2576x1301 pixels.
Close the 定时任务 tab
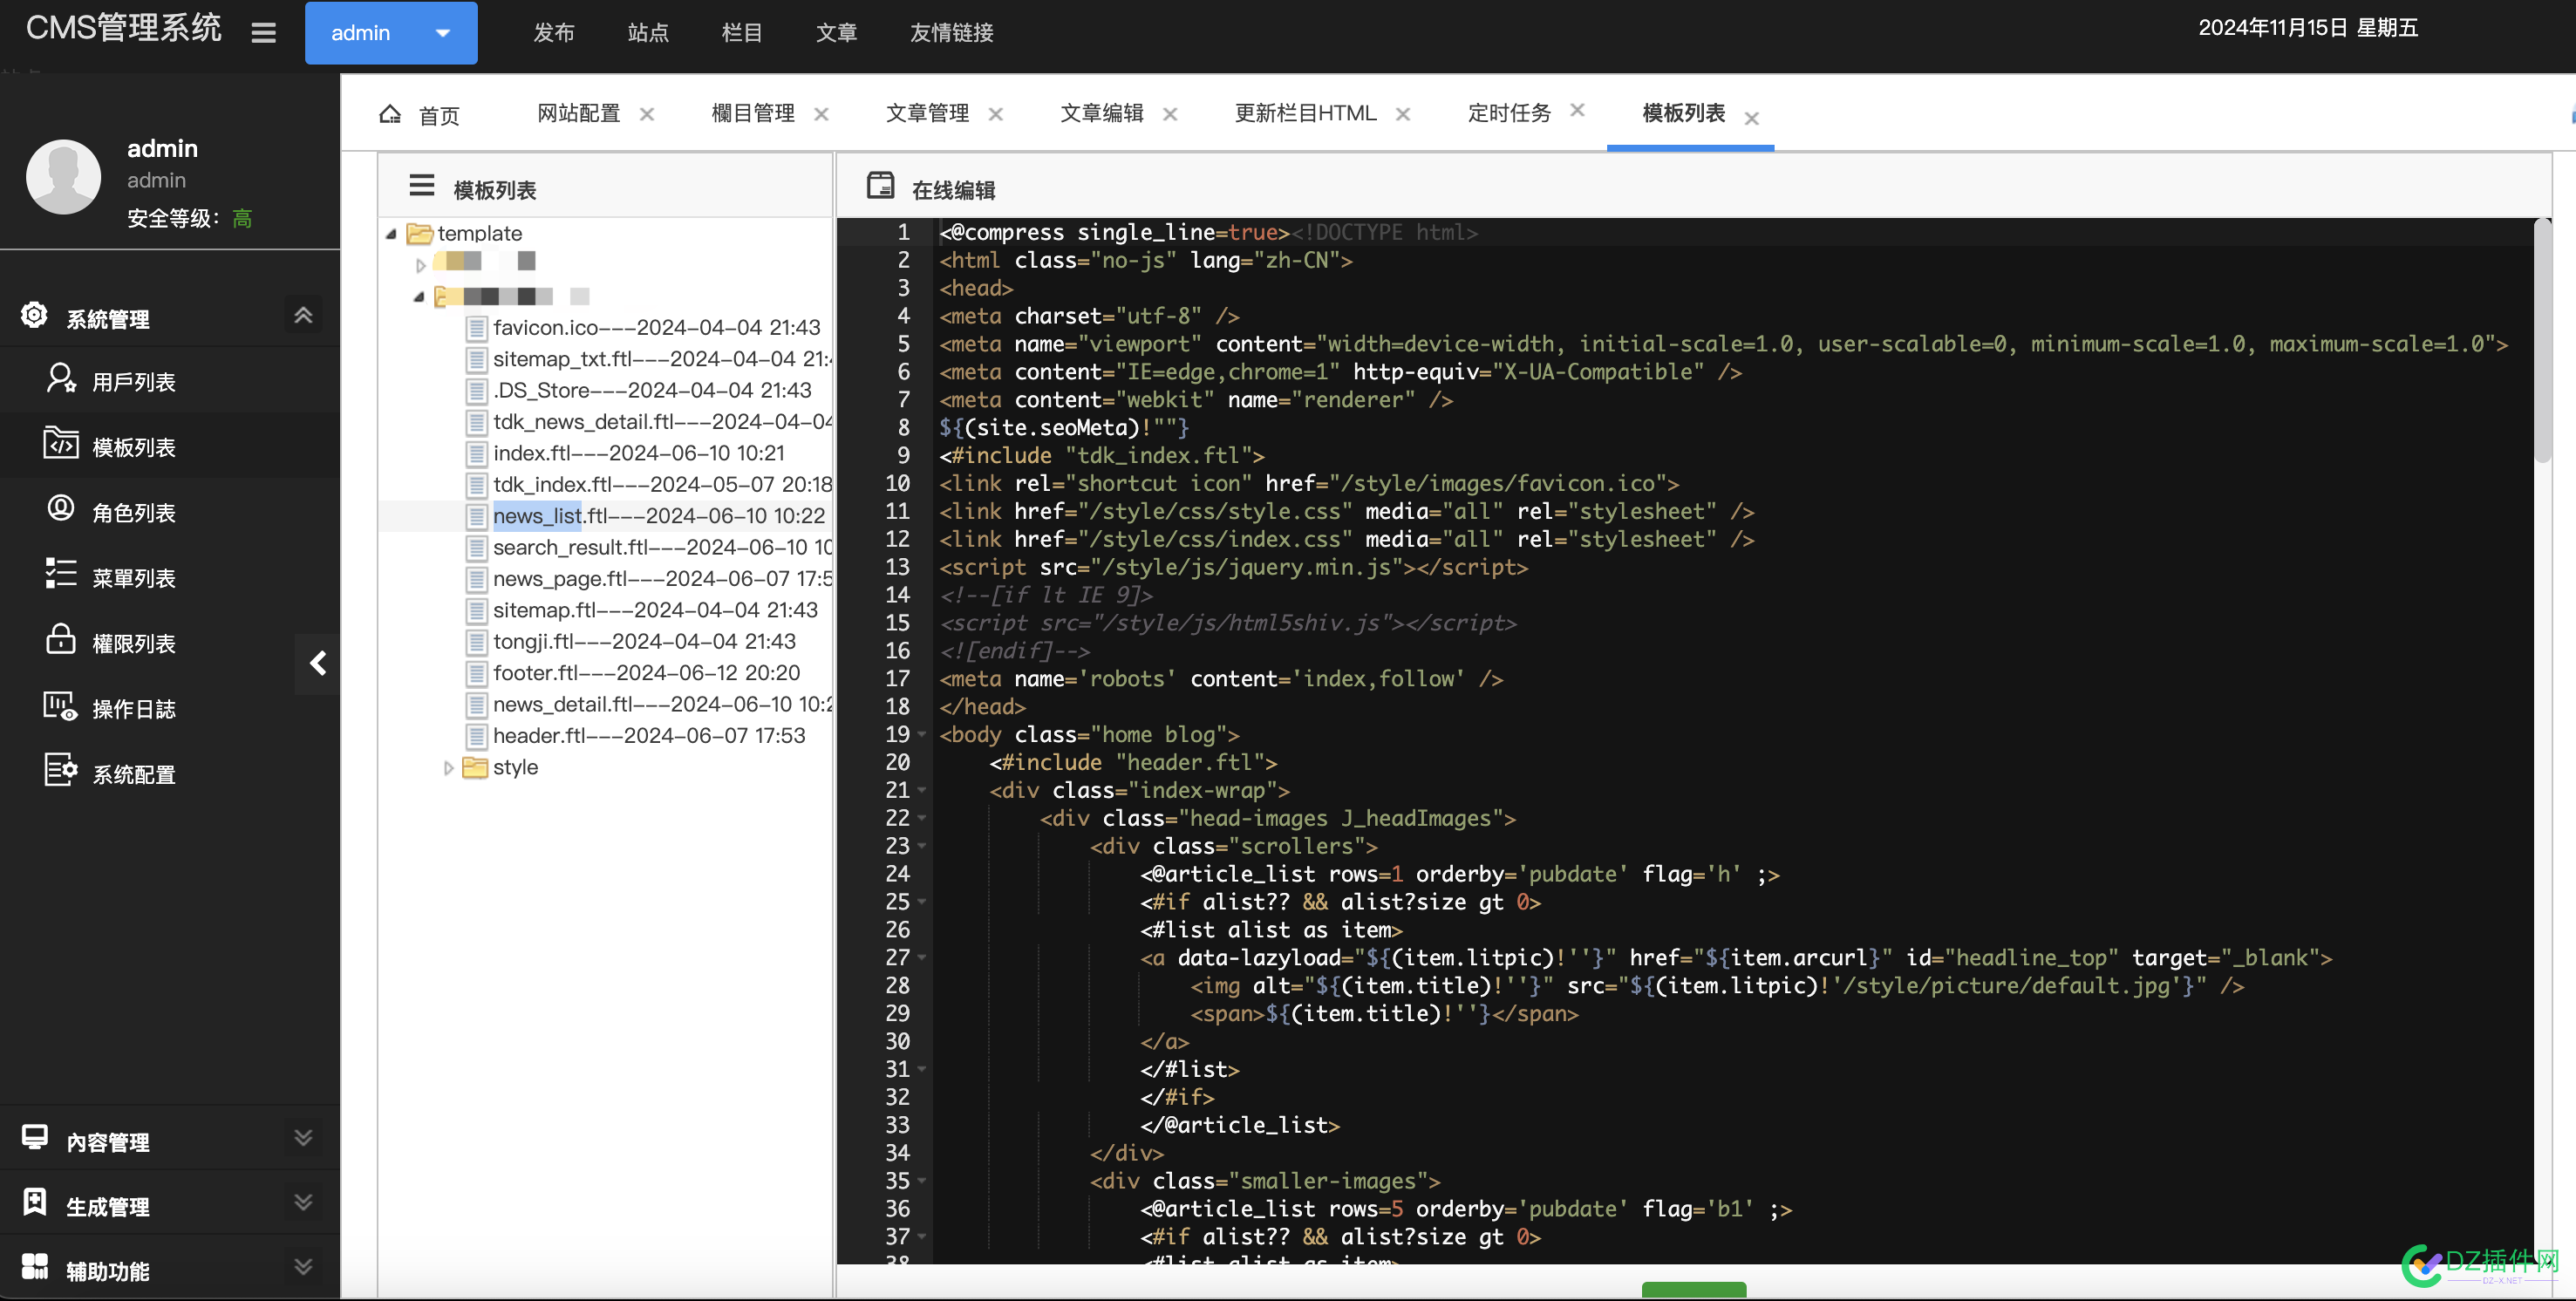pyautogui.click(x=1577, y=110)
